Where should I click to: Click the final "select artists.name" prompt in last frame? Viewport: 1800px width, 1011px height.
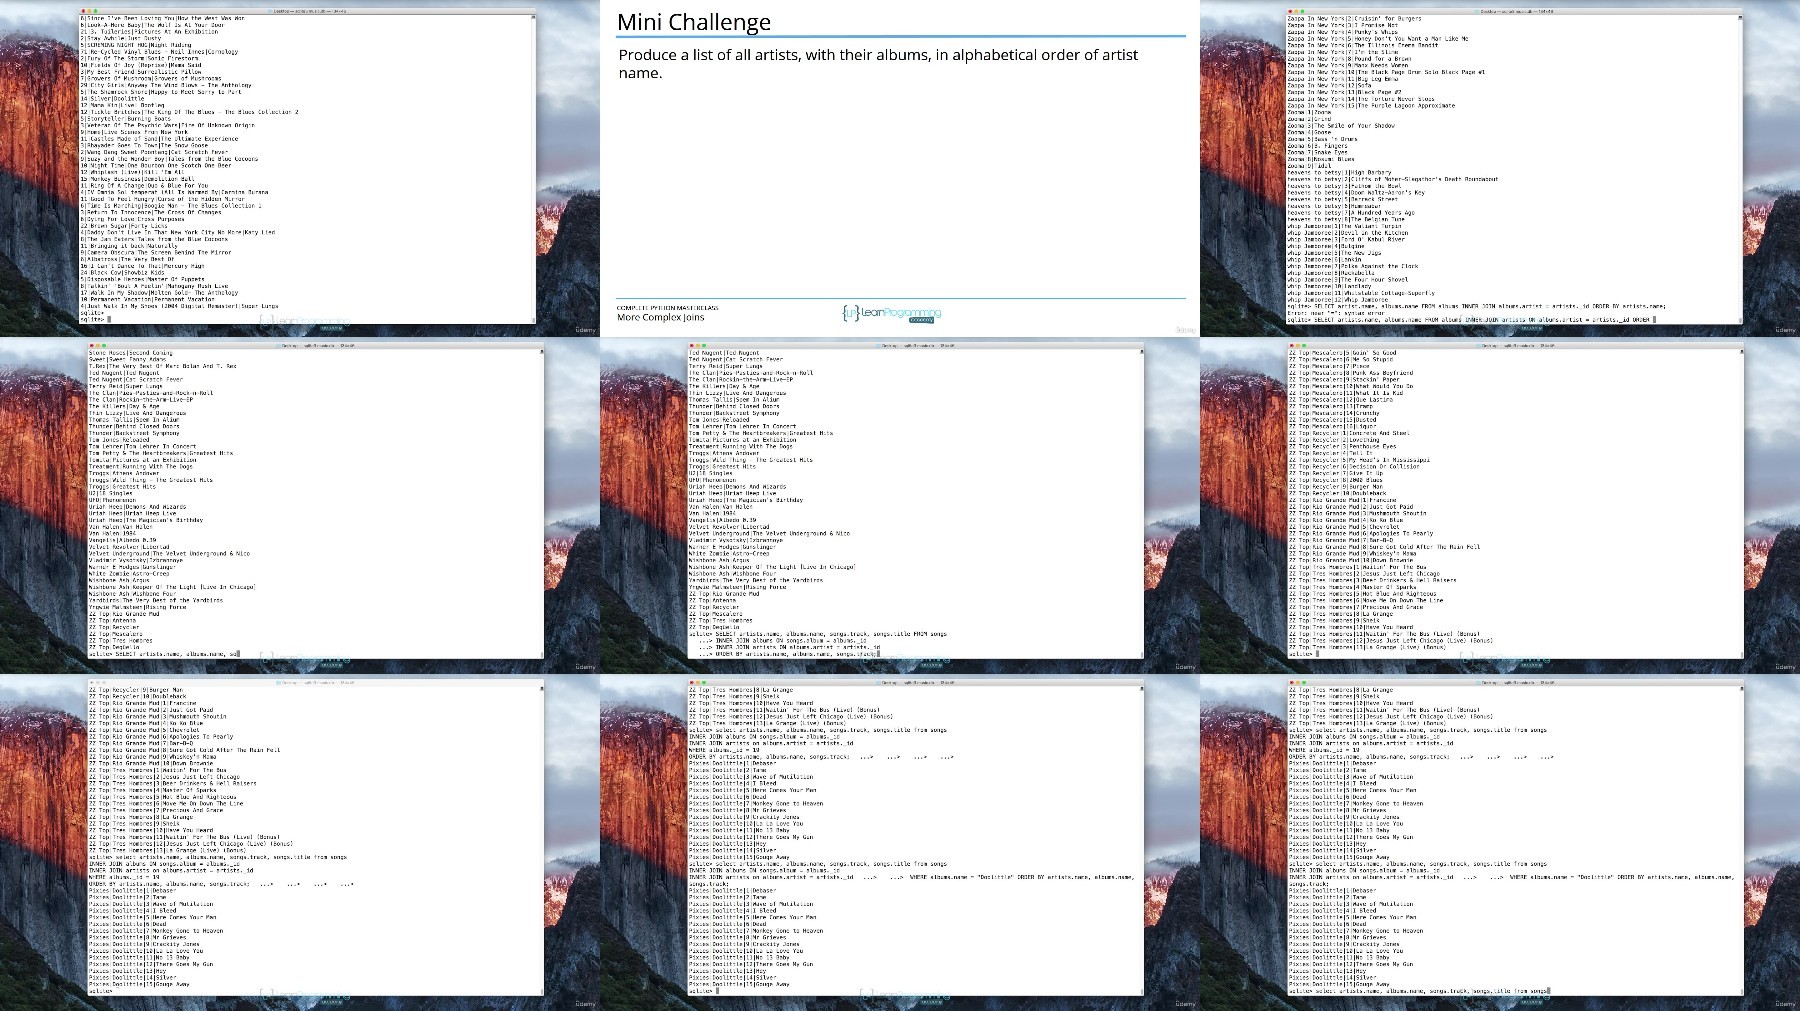[x=1419, y=991]
